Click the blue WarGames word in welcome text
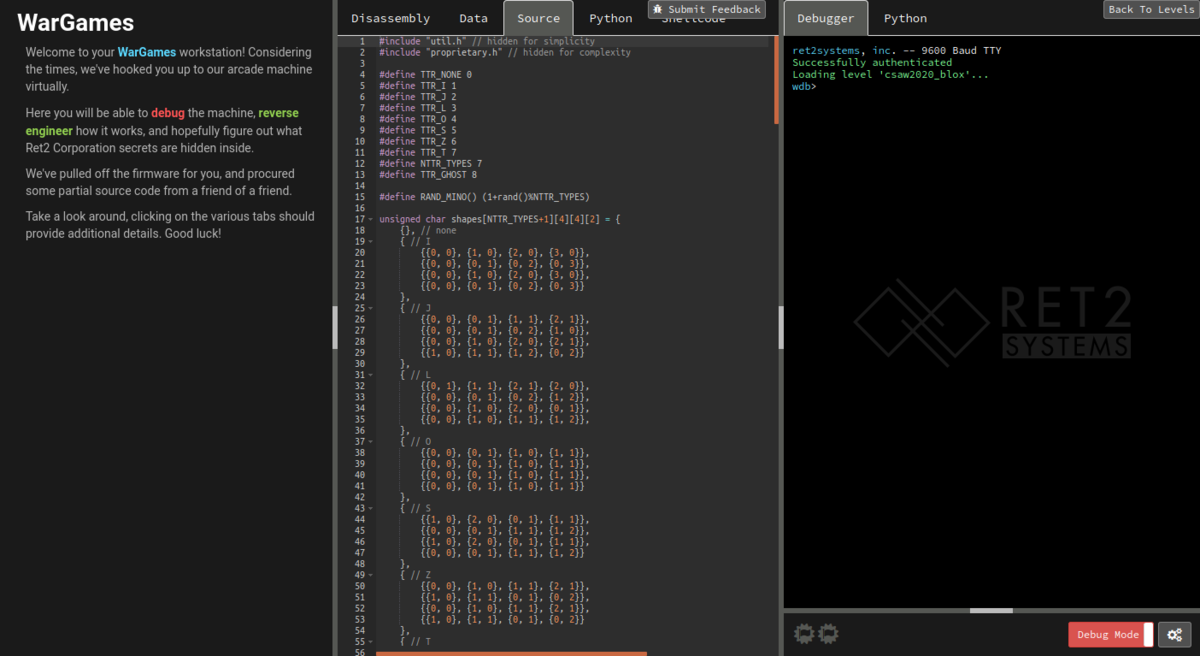The height and width of the screenshot is (656, 1200). (148, 52)
